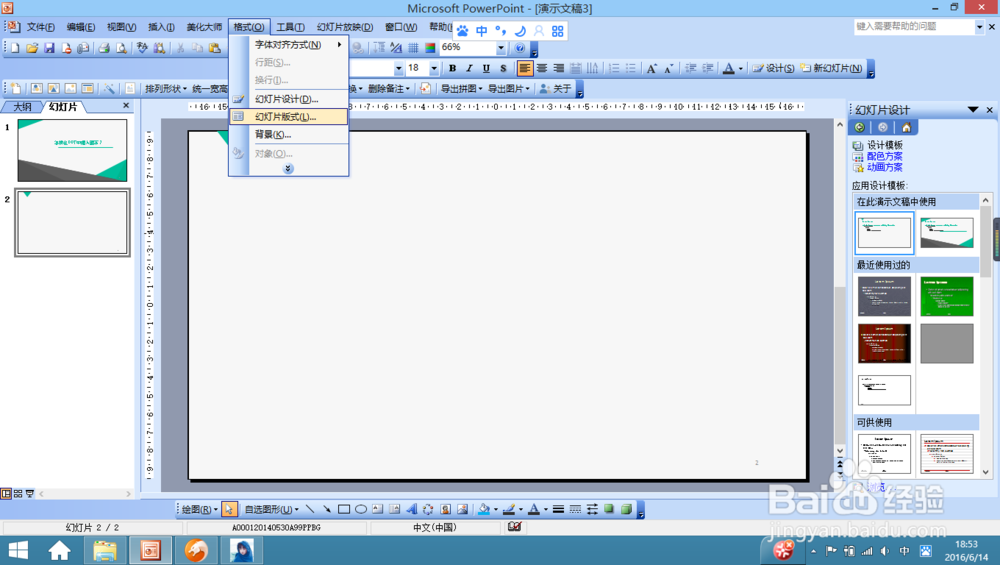Screen dimensions: 1000x565
Task: Open 导出拼图 dropdown
Action: click(x=461, y=89)
